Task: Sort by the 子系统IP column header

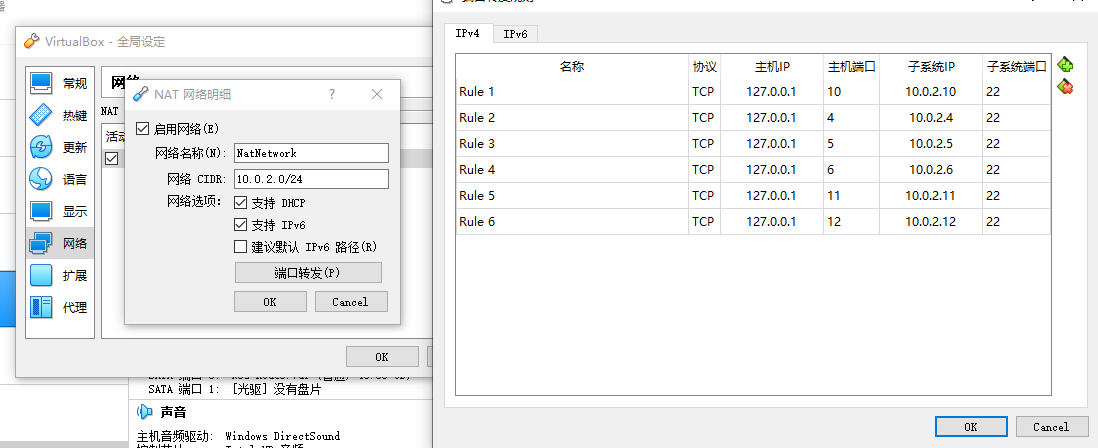Action: click(931, 66)
